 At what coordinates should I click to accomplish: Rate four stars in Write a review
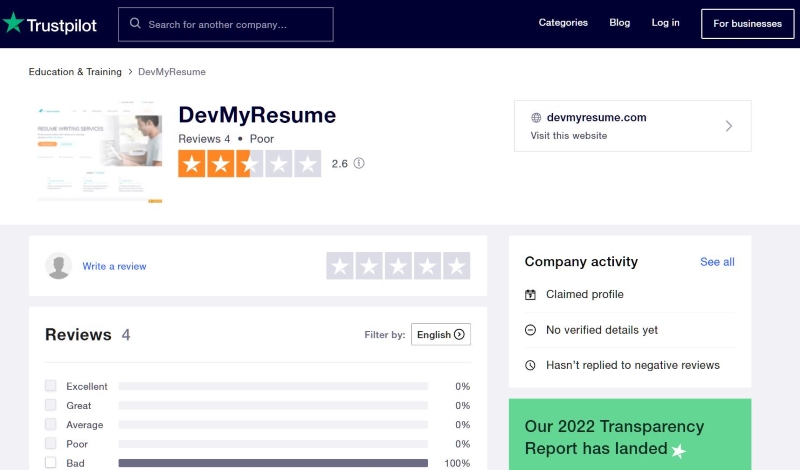(427, 265)
